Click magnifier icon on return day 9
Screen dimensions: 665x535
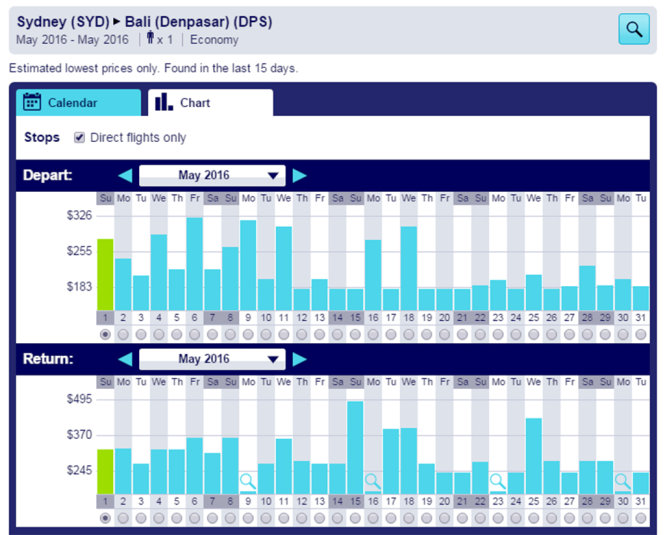tap(248, 481)
